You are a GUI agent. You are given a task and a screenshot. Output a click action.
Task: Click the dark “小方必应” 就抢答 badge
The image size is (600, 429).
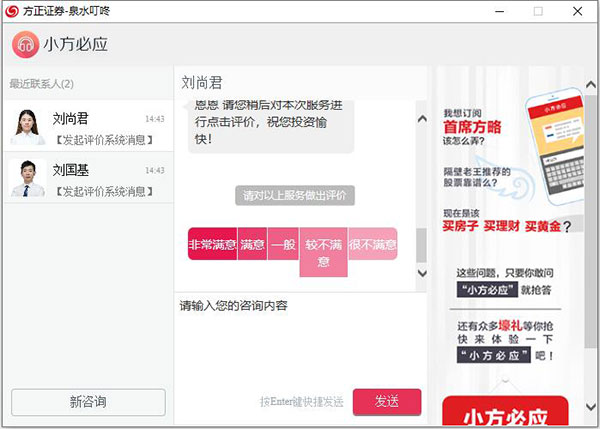pos(487,290)
